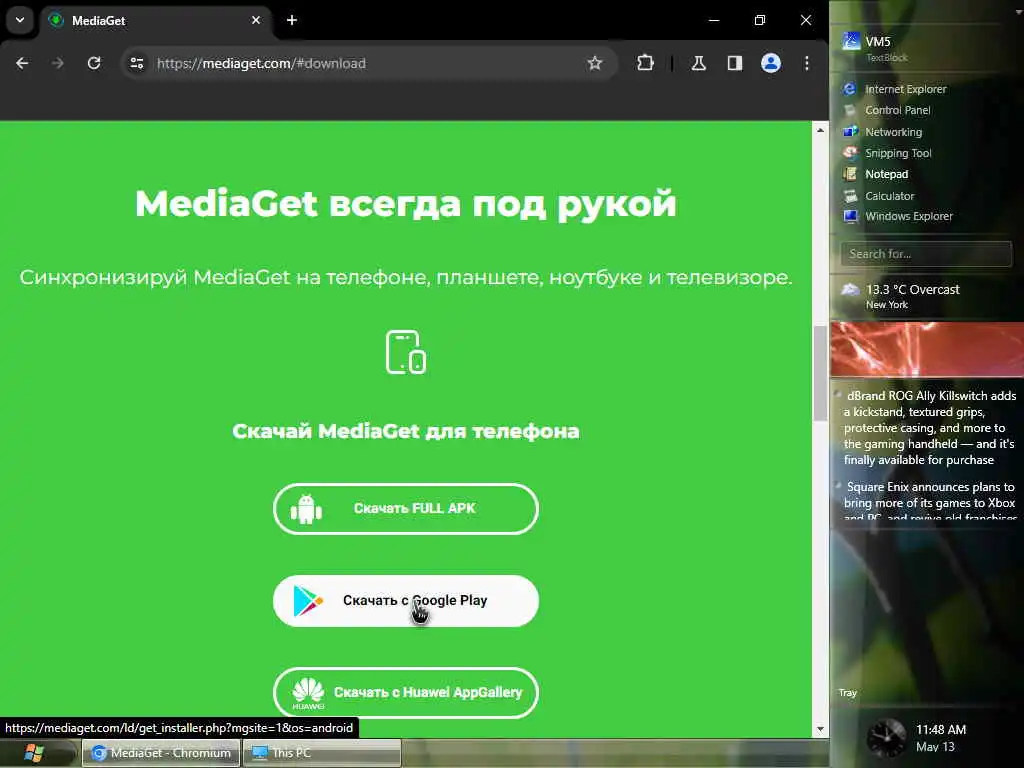Open the Extensions puzzle icon
1024x768 pixels.
[x=645, y=63]
